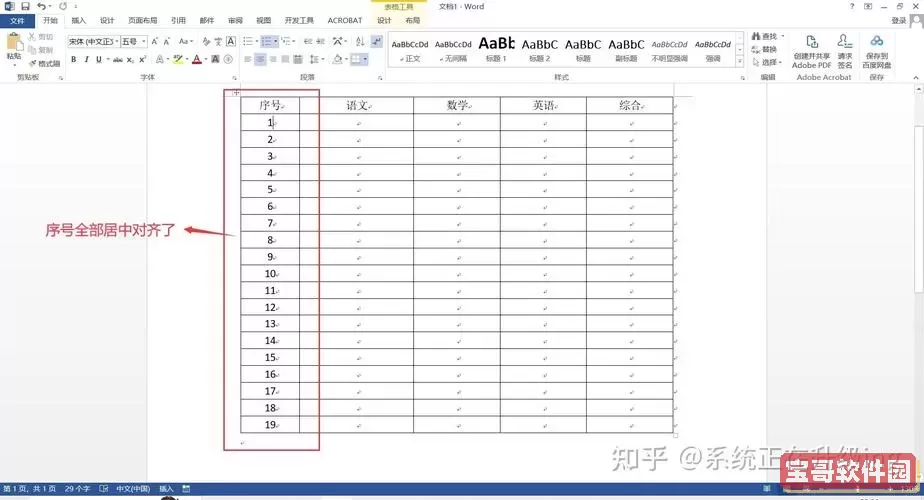
Task: Open the Bullets list dropdown
Action: 250,41
